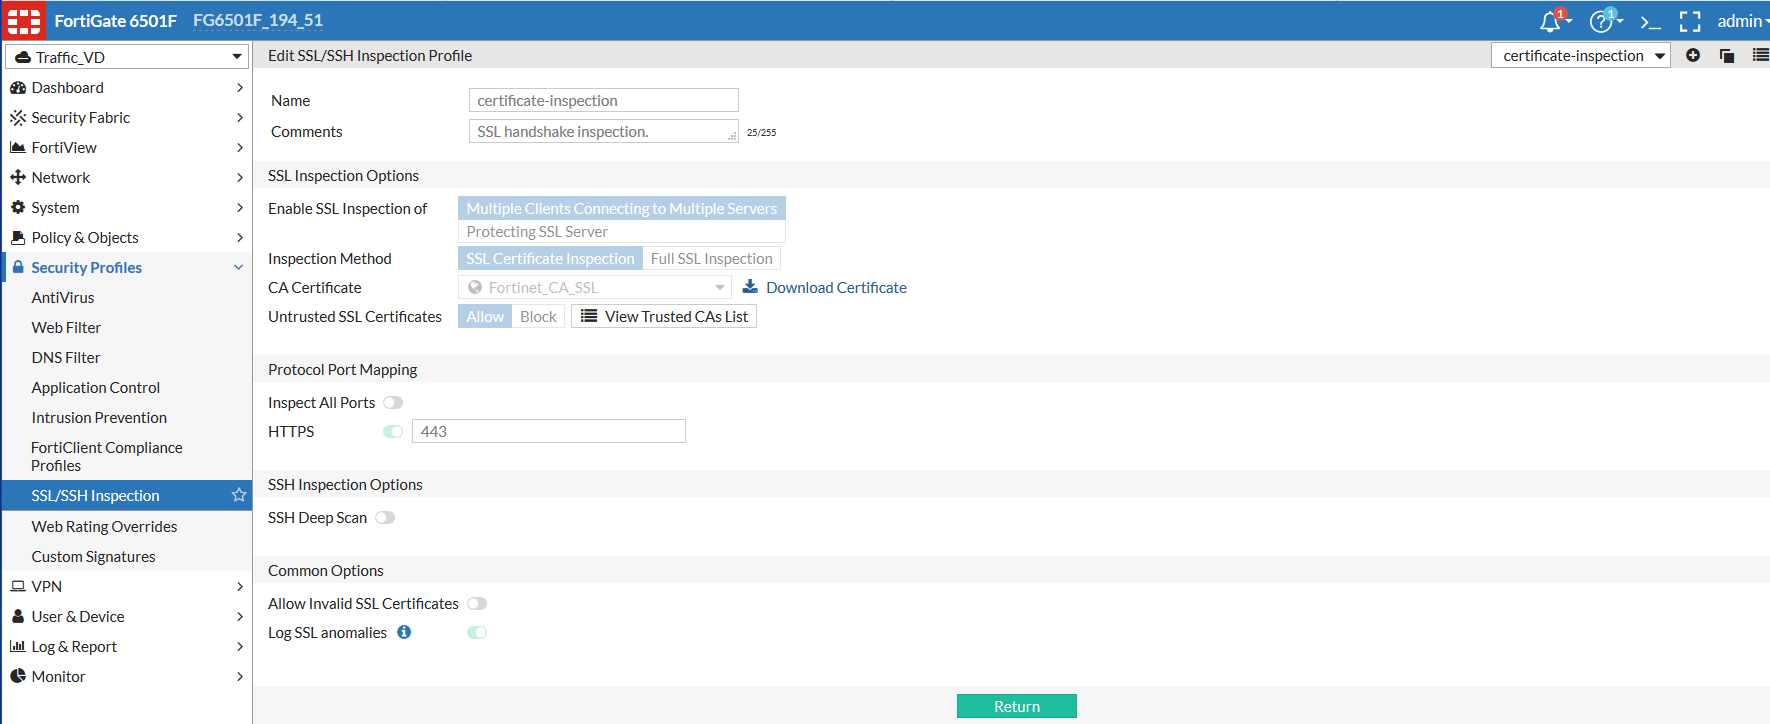Expand the FortiView chevron

click(x=240, y=148)
